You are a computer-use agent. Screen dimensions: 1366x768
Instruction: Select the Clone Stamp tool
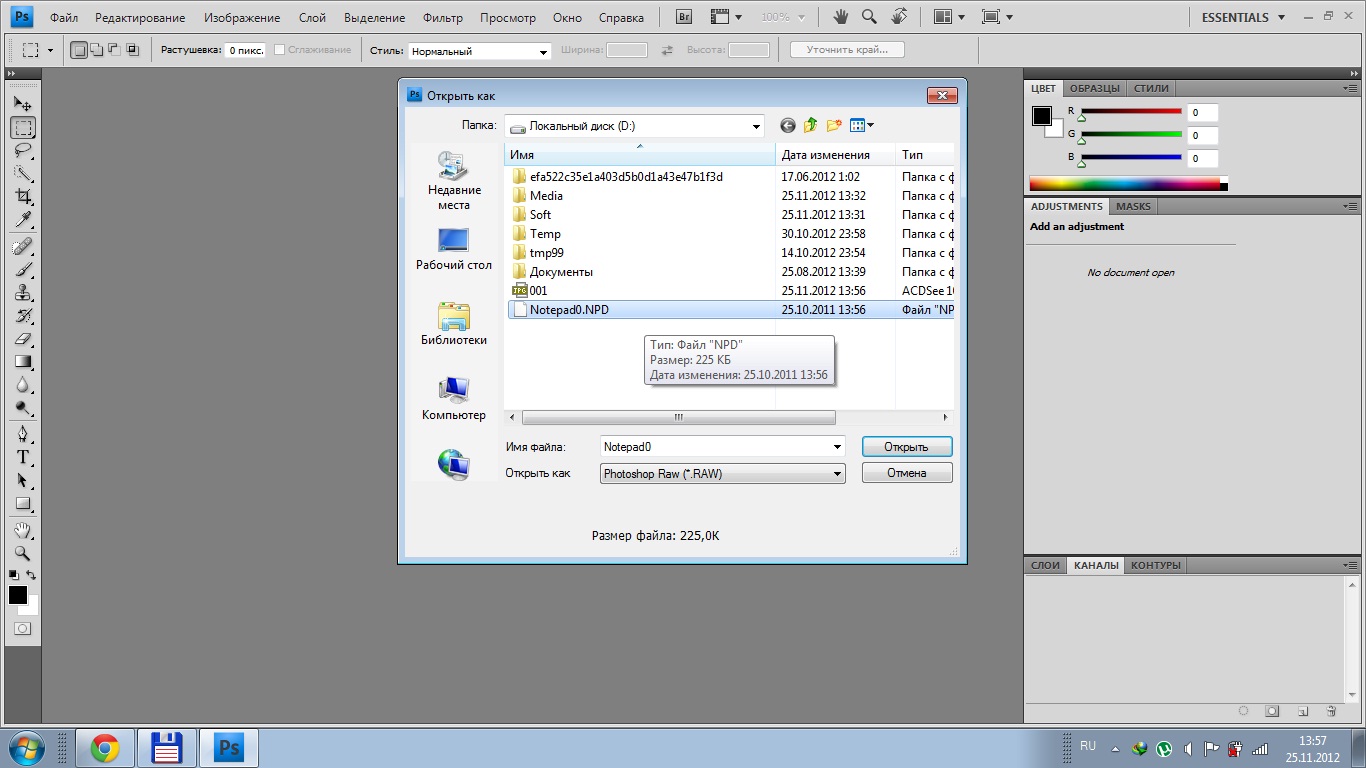(23, 293)
